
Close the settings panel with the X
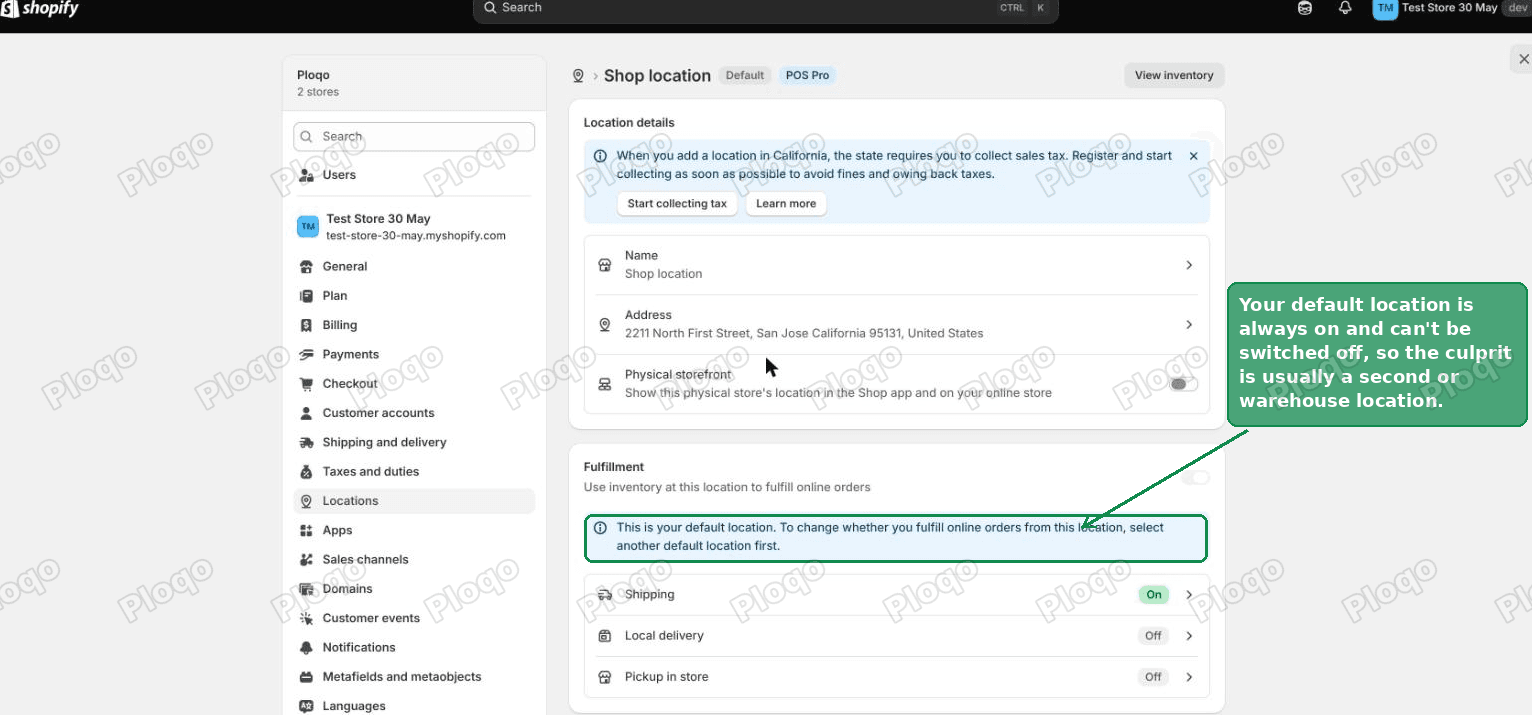1523,60
